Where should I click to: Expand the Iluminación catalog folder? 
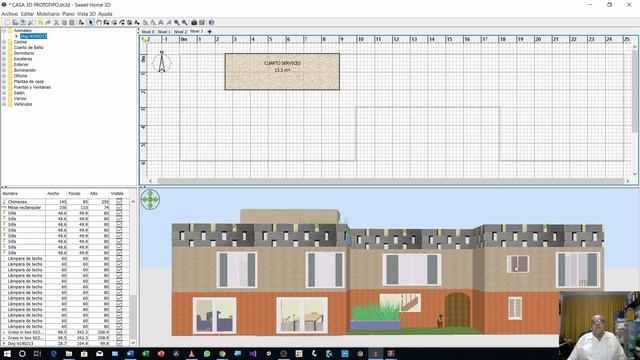(4, 70)
